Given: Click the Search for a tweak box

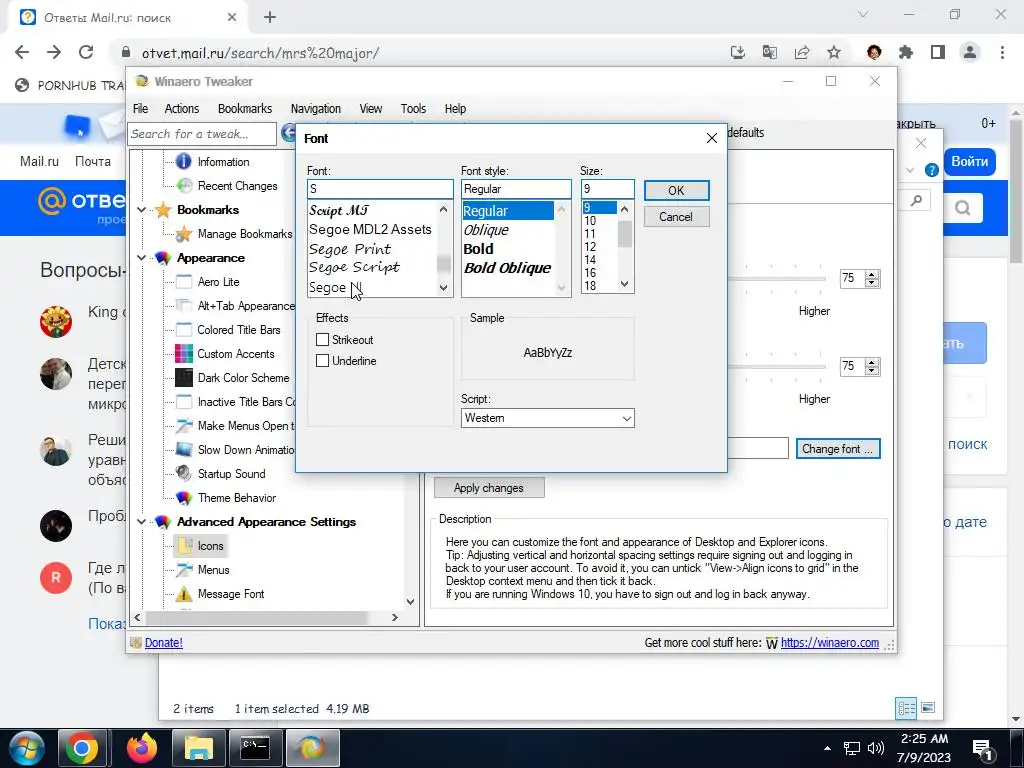Looking at the screenshot, I should click(202, 134).
